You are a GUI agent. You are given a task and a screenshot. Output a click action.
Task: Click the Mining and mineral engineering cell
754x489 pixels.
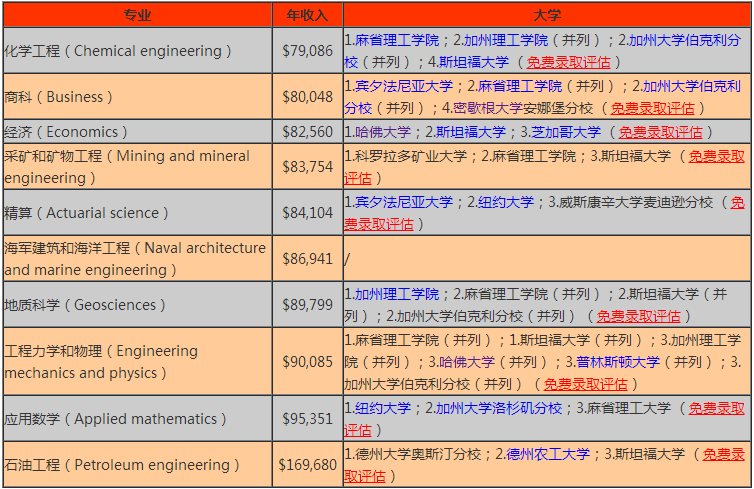pos(138,166)
